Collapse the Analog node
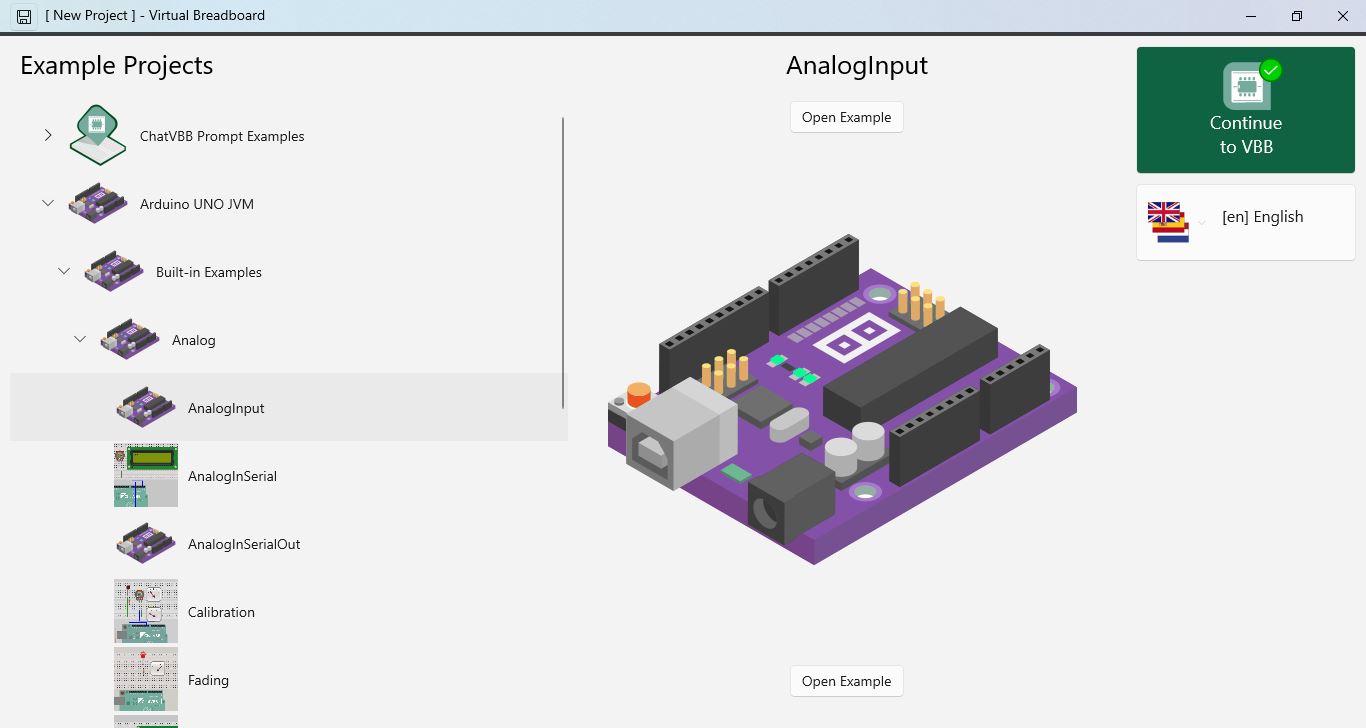 pos(80,339)
